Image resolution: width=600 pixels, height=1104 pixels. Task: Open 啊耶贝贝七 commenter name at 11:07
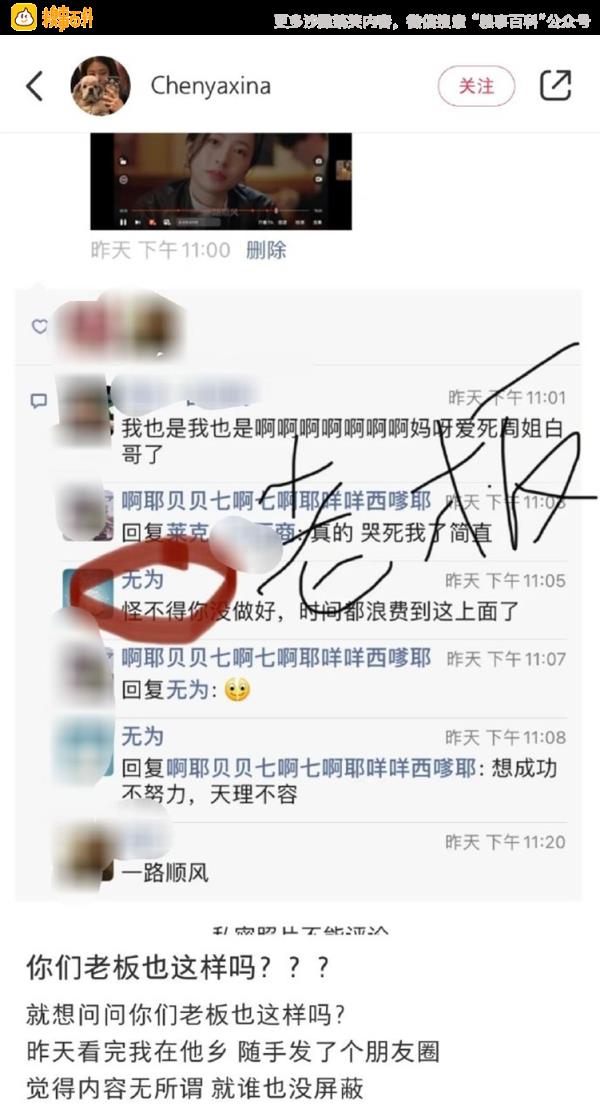pos(276,658)
